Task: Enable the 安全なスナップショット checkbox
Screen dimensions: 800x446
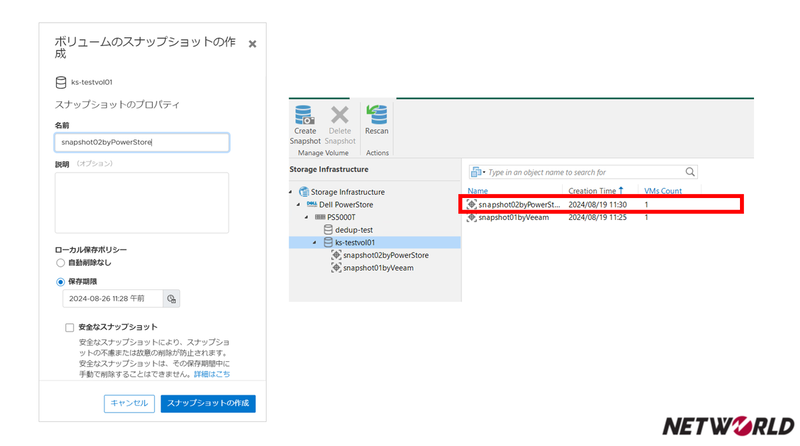Action: (x=69, y=328)
